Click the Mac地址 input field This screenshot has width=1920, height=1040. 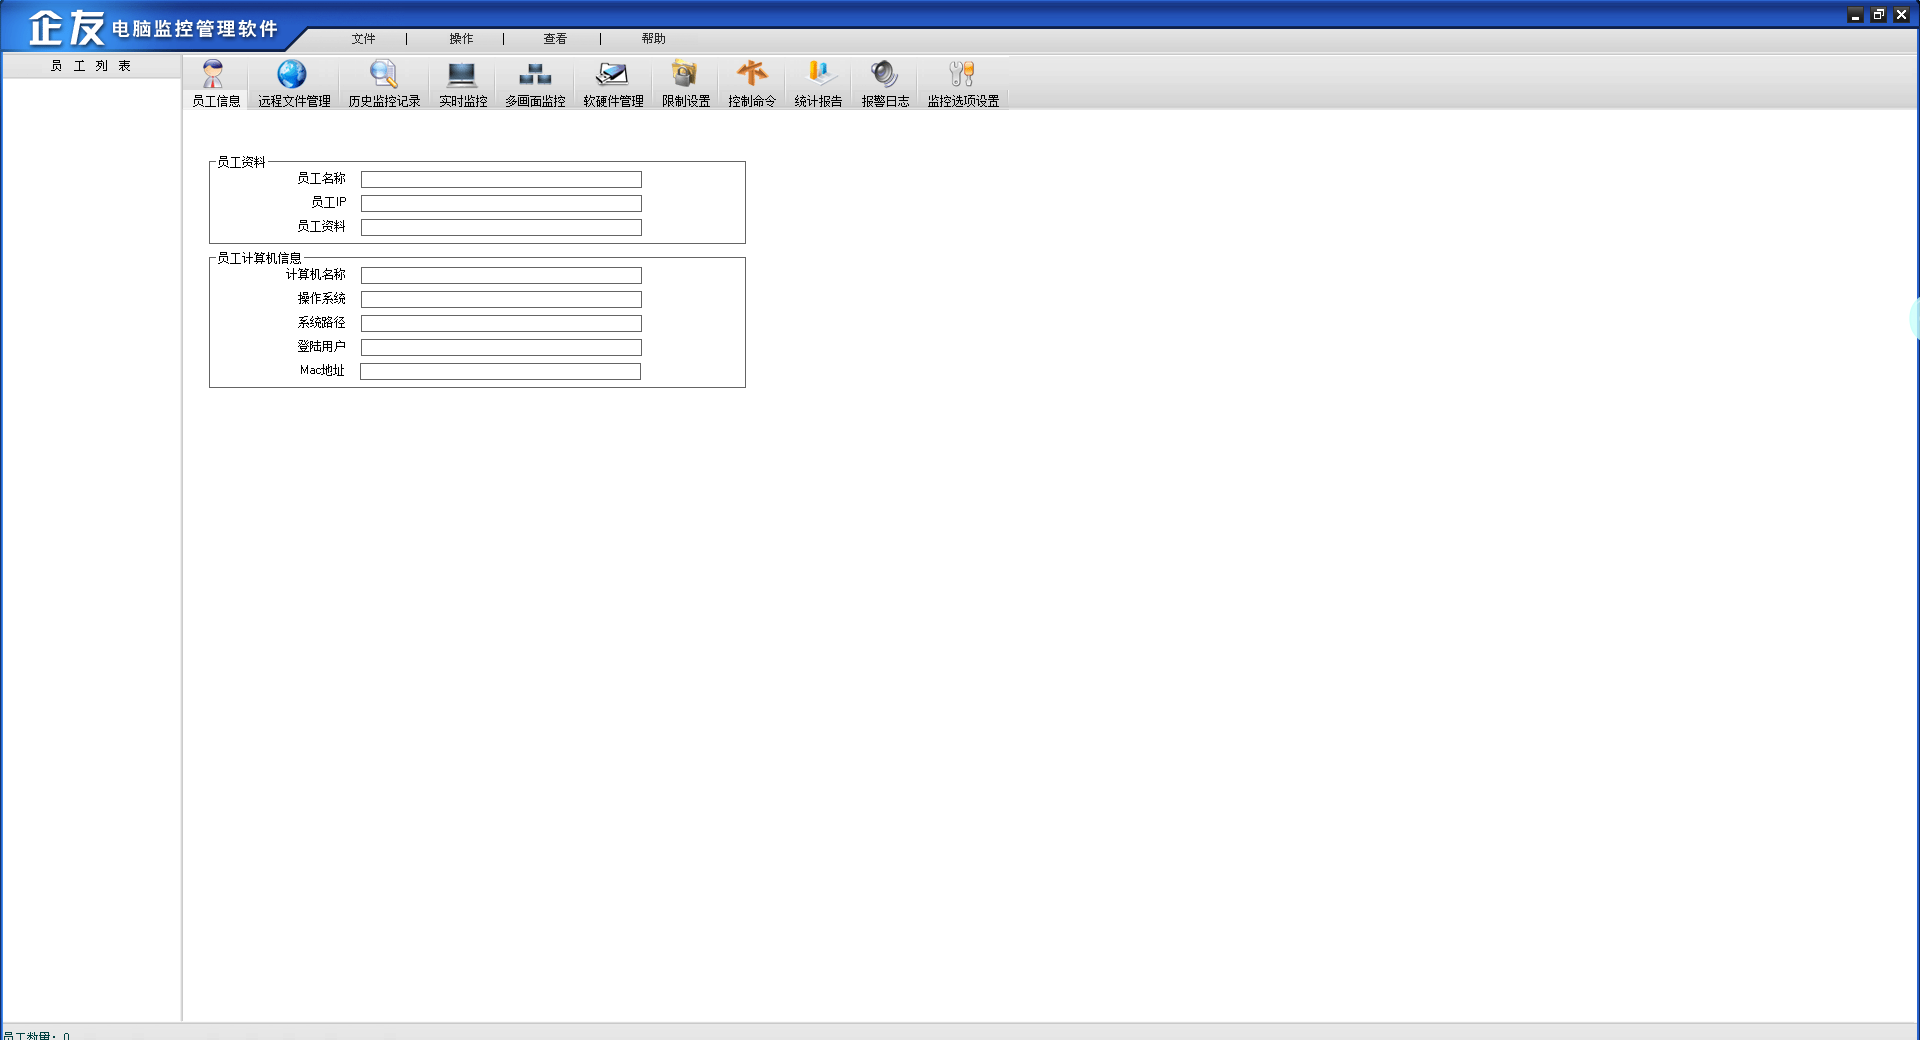tap(500, 371)
